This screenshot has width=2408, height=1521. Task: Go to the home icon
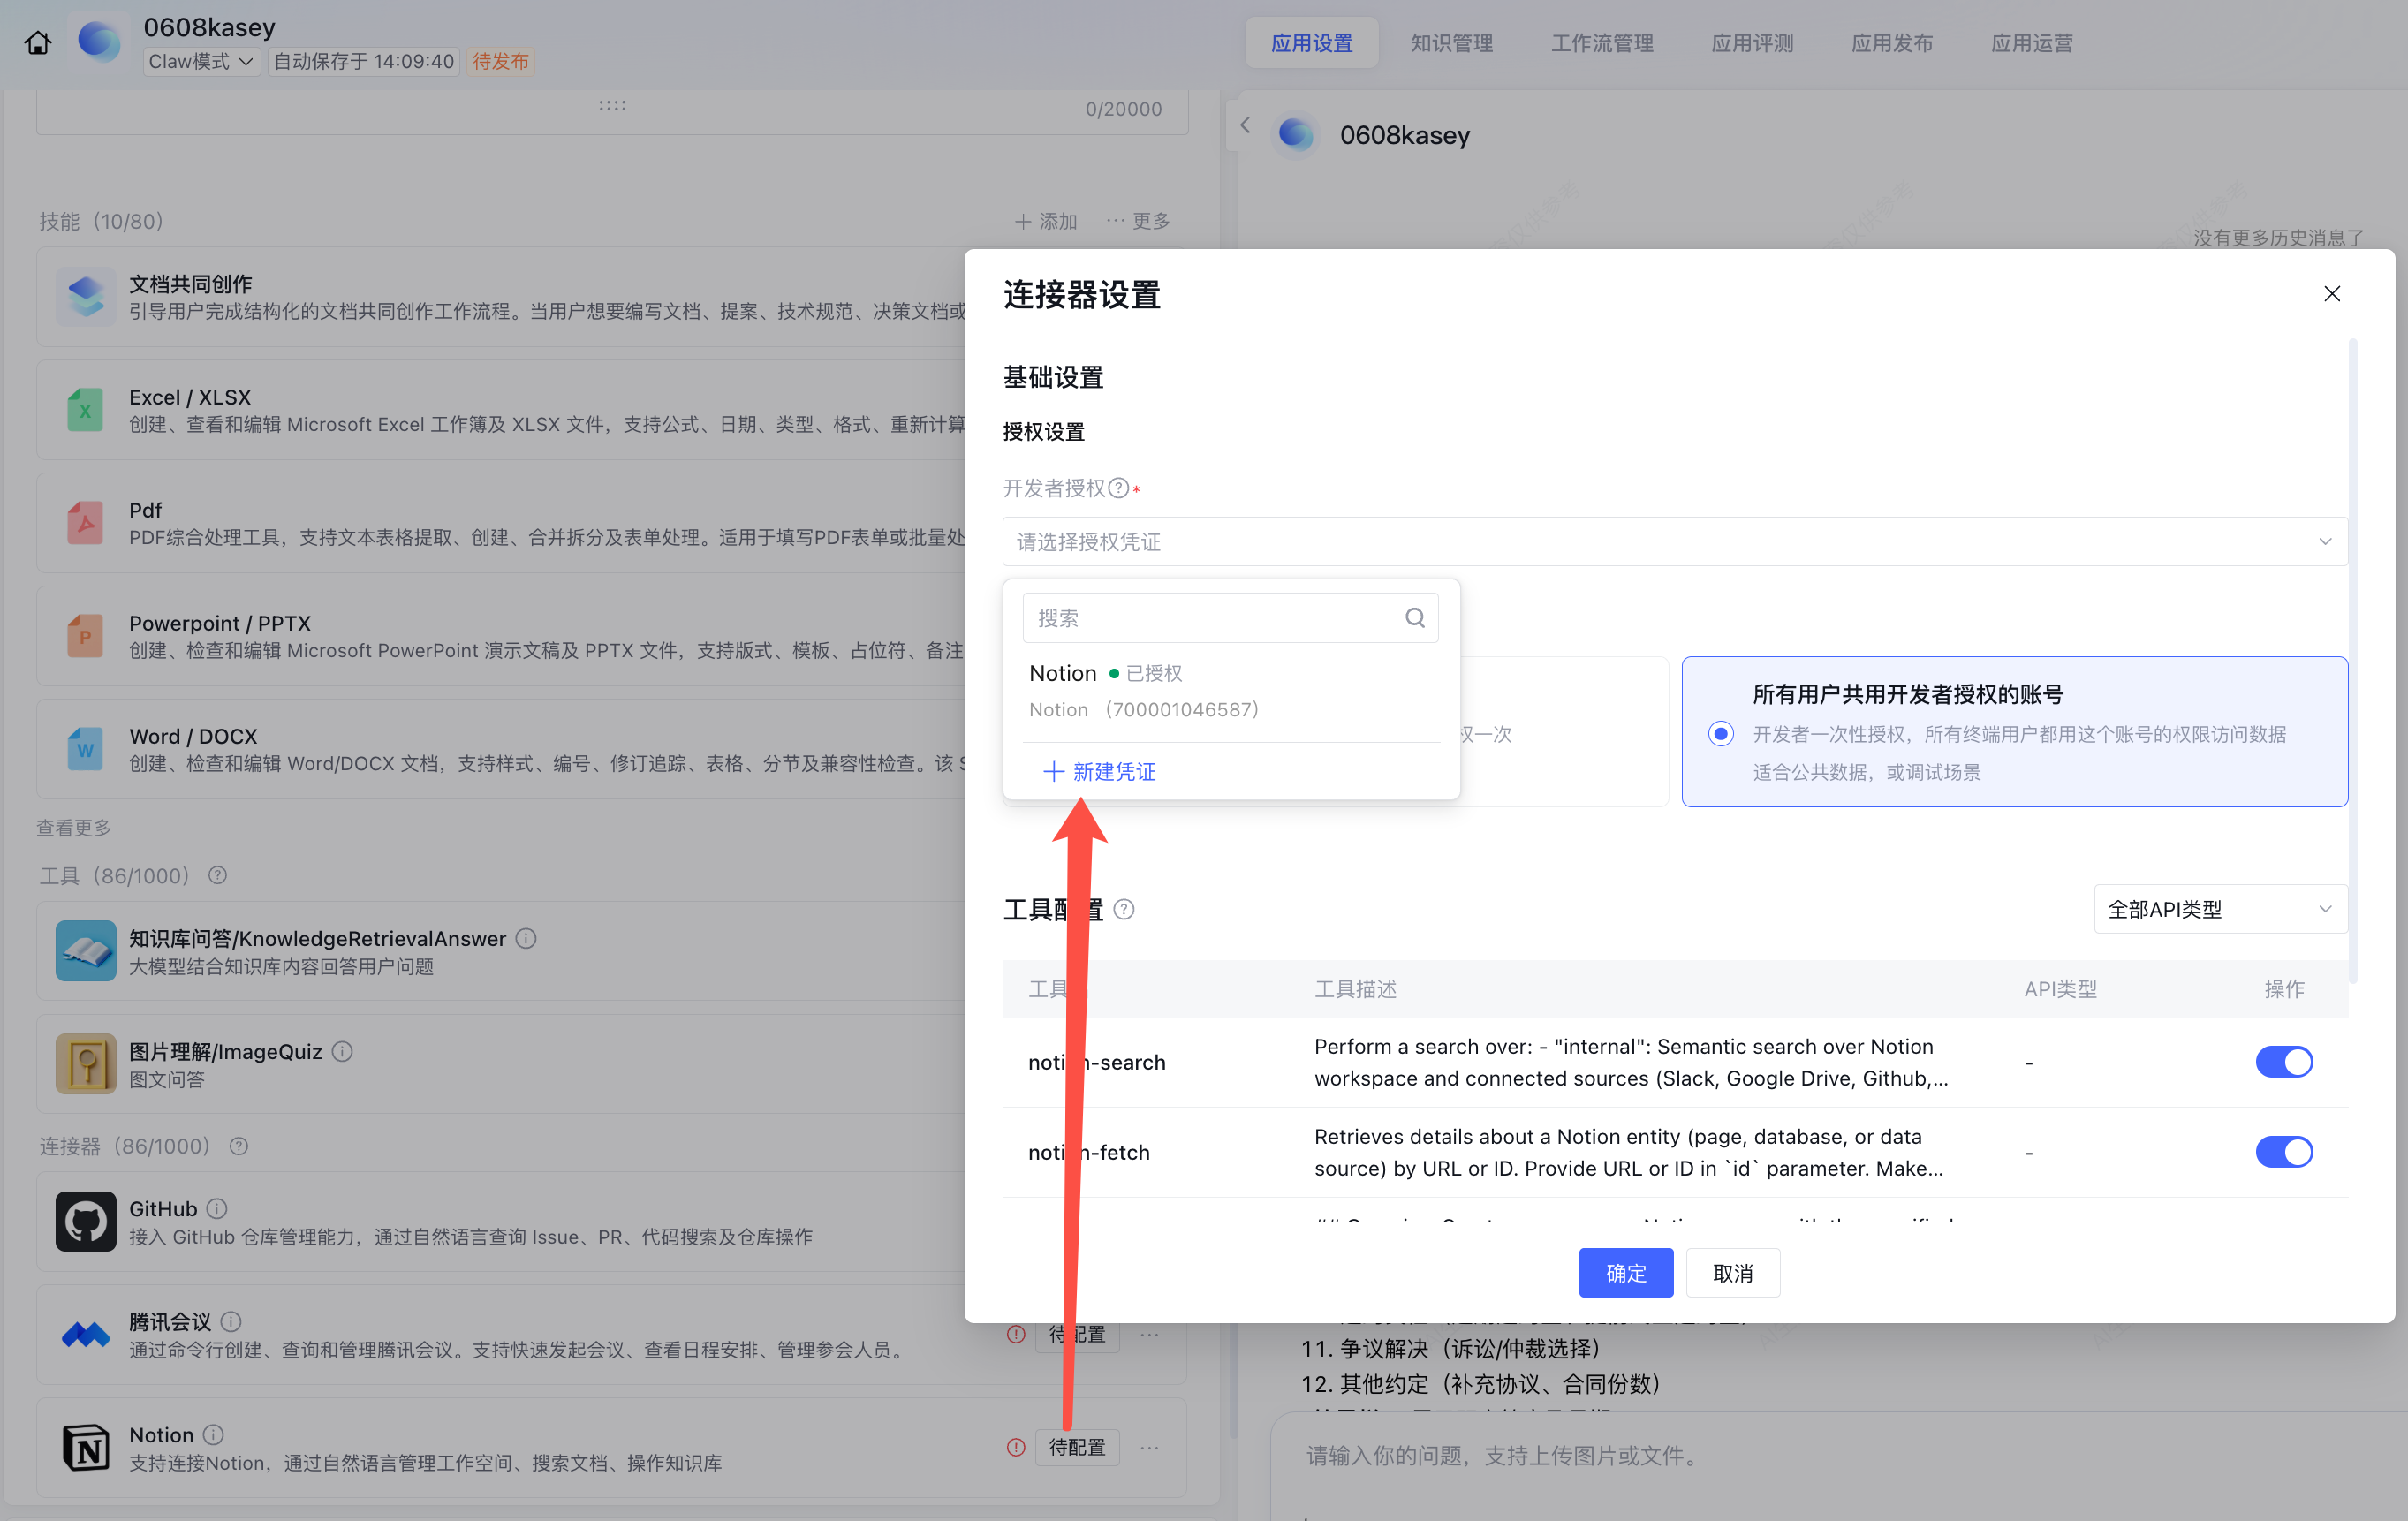click(x=38, y=43)
